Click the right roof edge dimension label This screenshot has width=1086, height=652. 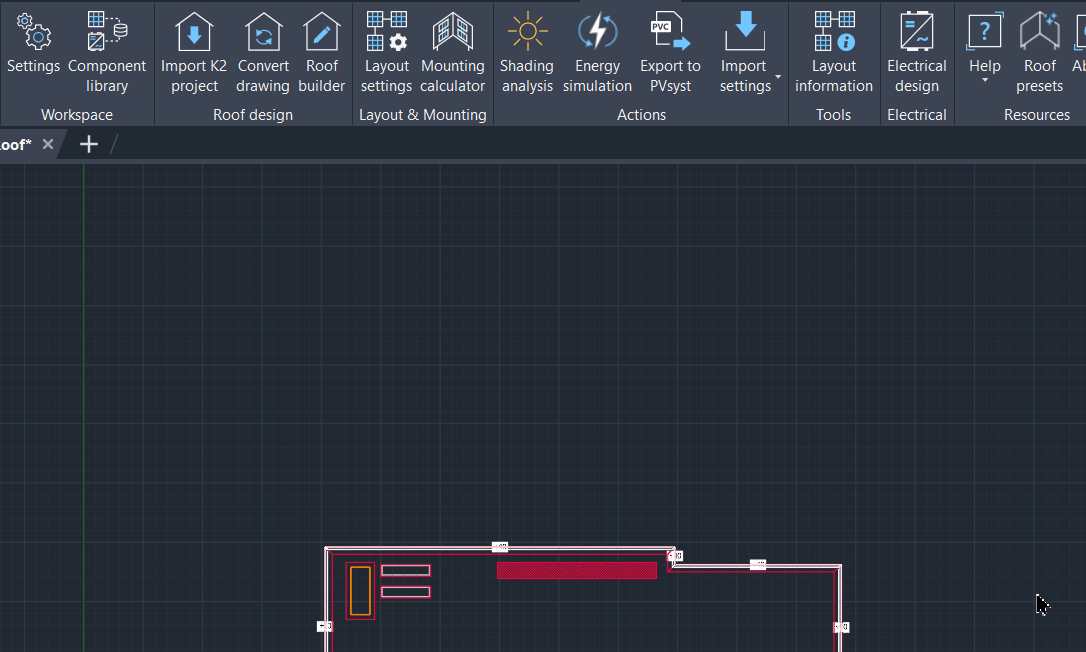842,627
